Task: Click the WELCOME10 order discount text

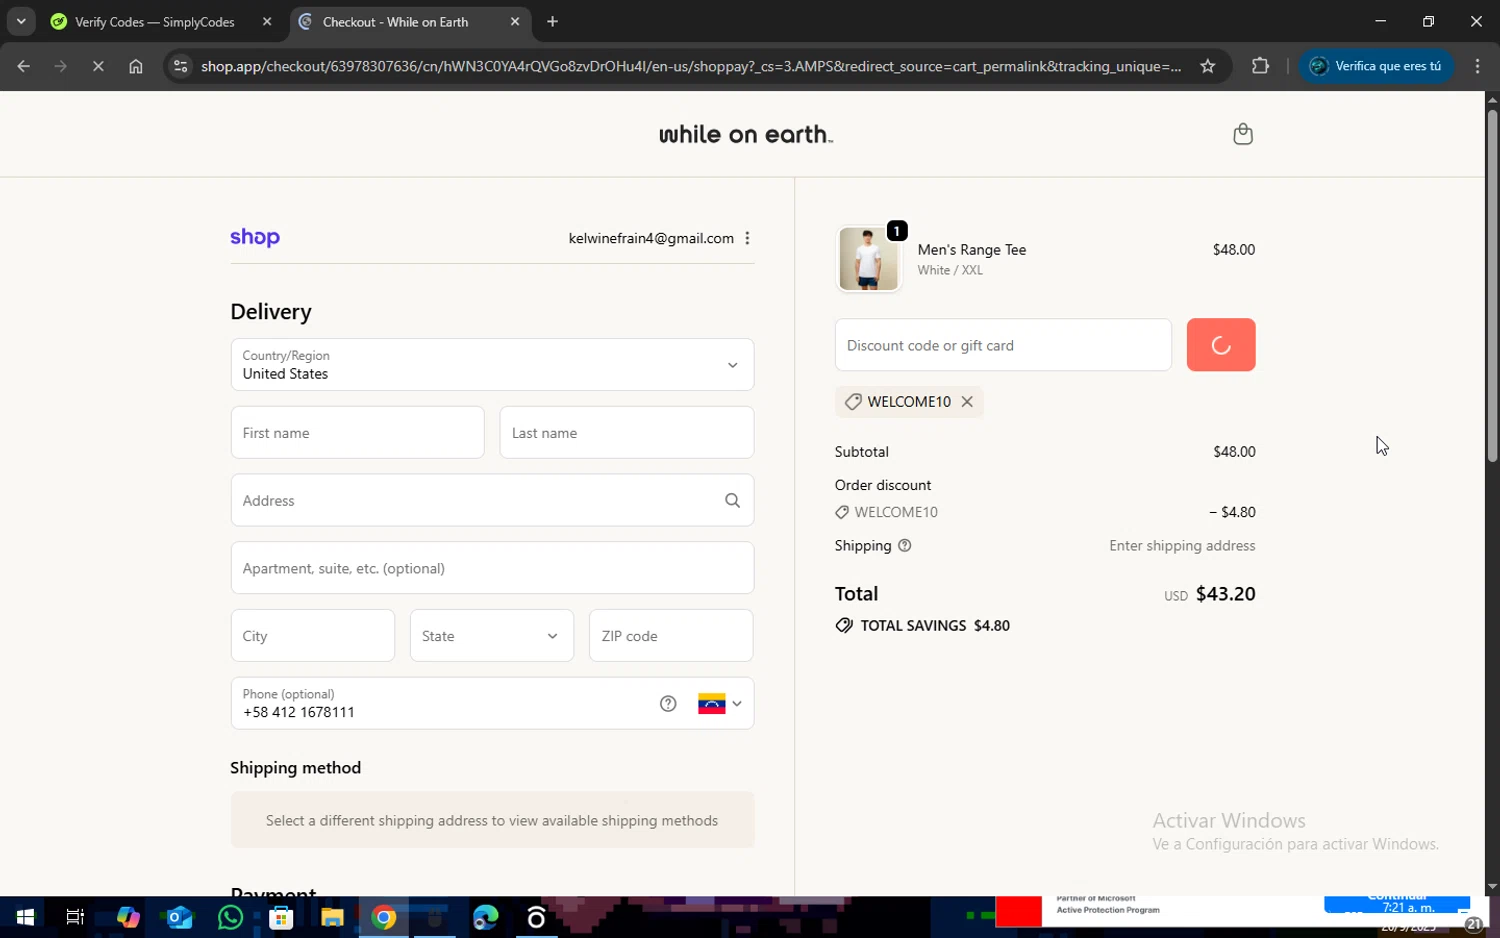Action: click(x=896, y=512)
